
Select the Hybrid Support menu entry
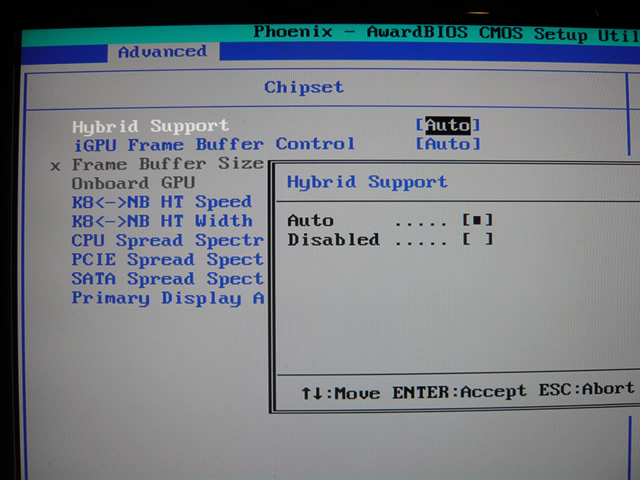pyautogui.click(x=151, y=126)
